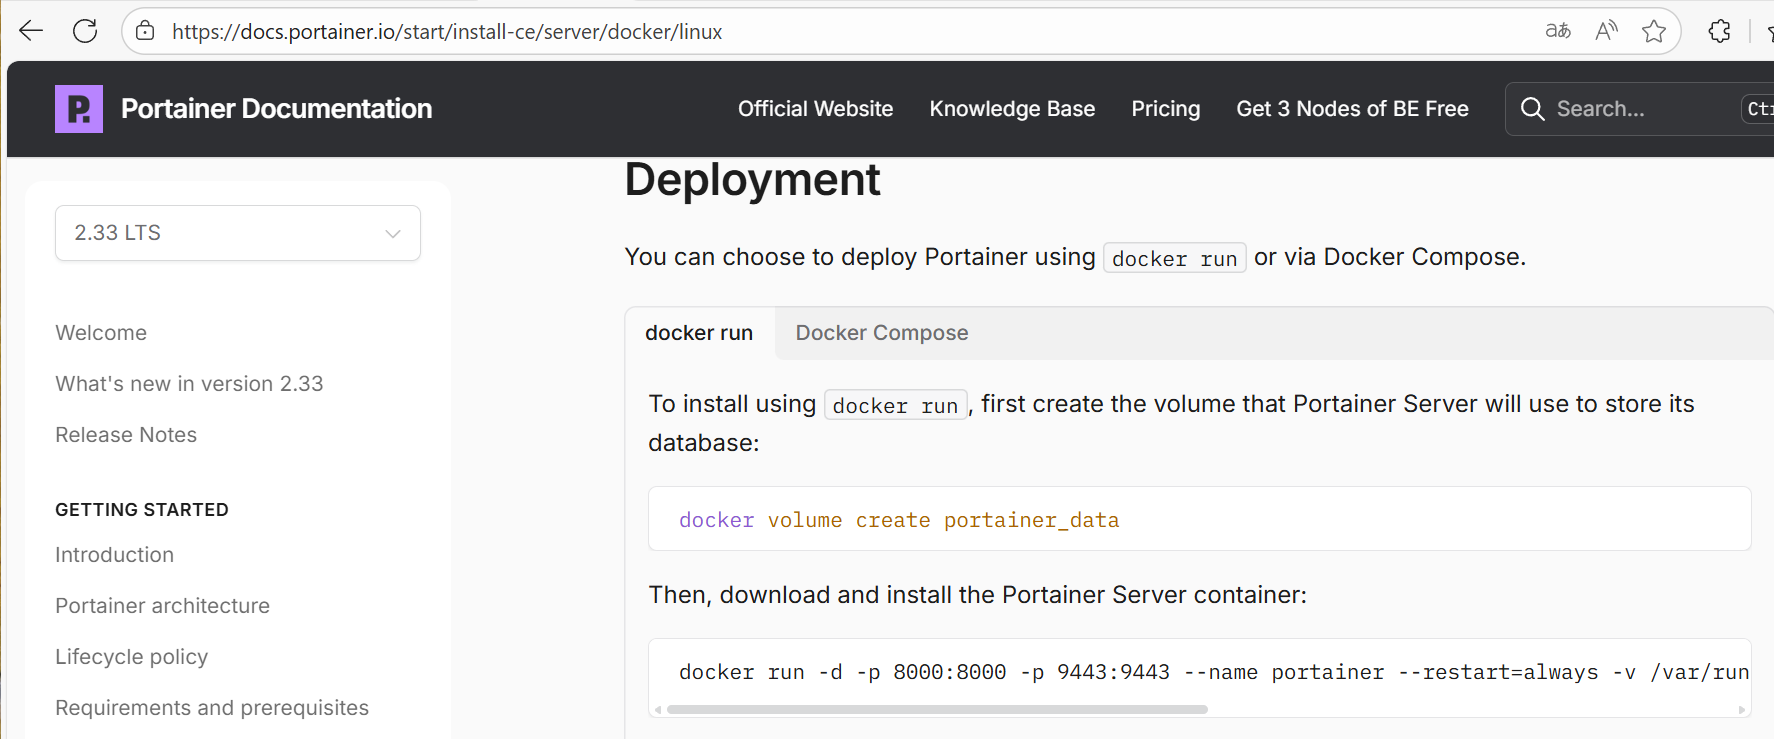Go to the Knowledge Base link
1774x739 pixels.
(x=1012, y=109)
